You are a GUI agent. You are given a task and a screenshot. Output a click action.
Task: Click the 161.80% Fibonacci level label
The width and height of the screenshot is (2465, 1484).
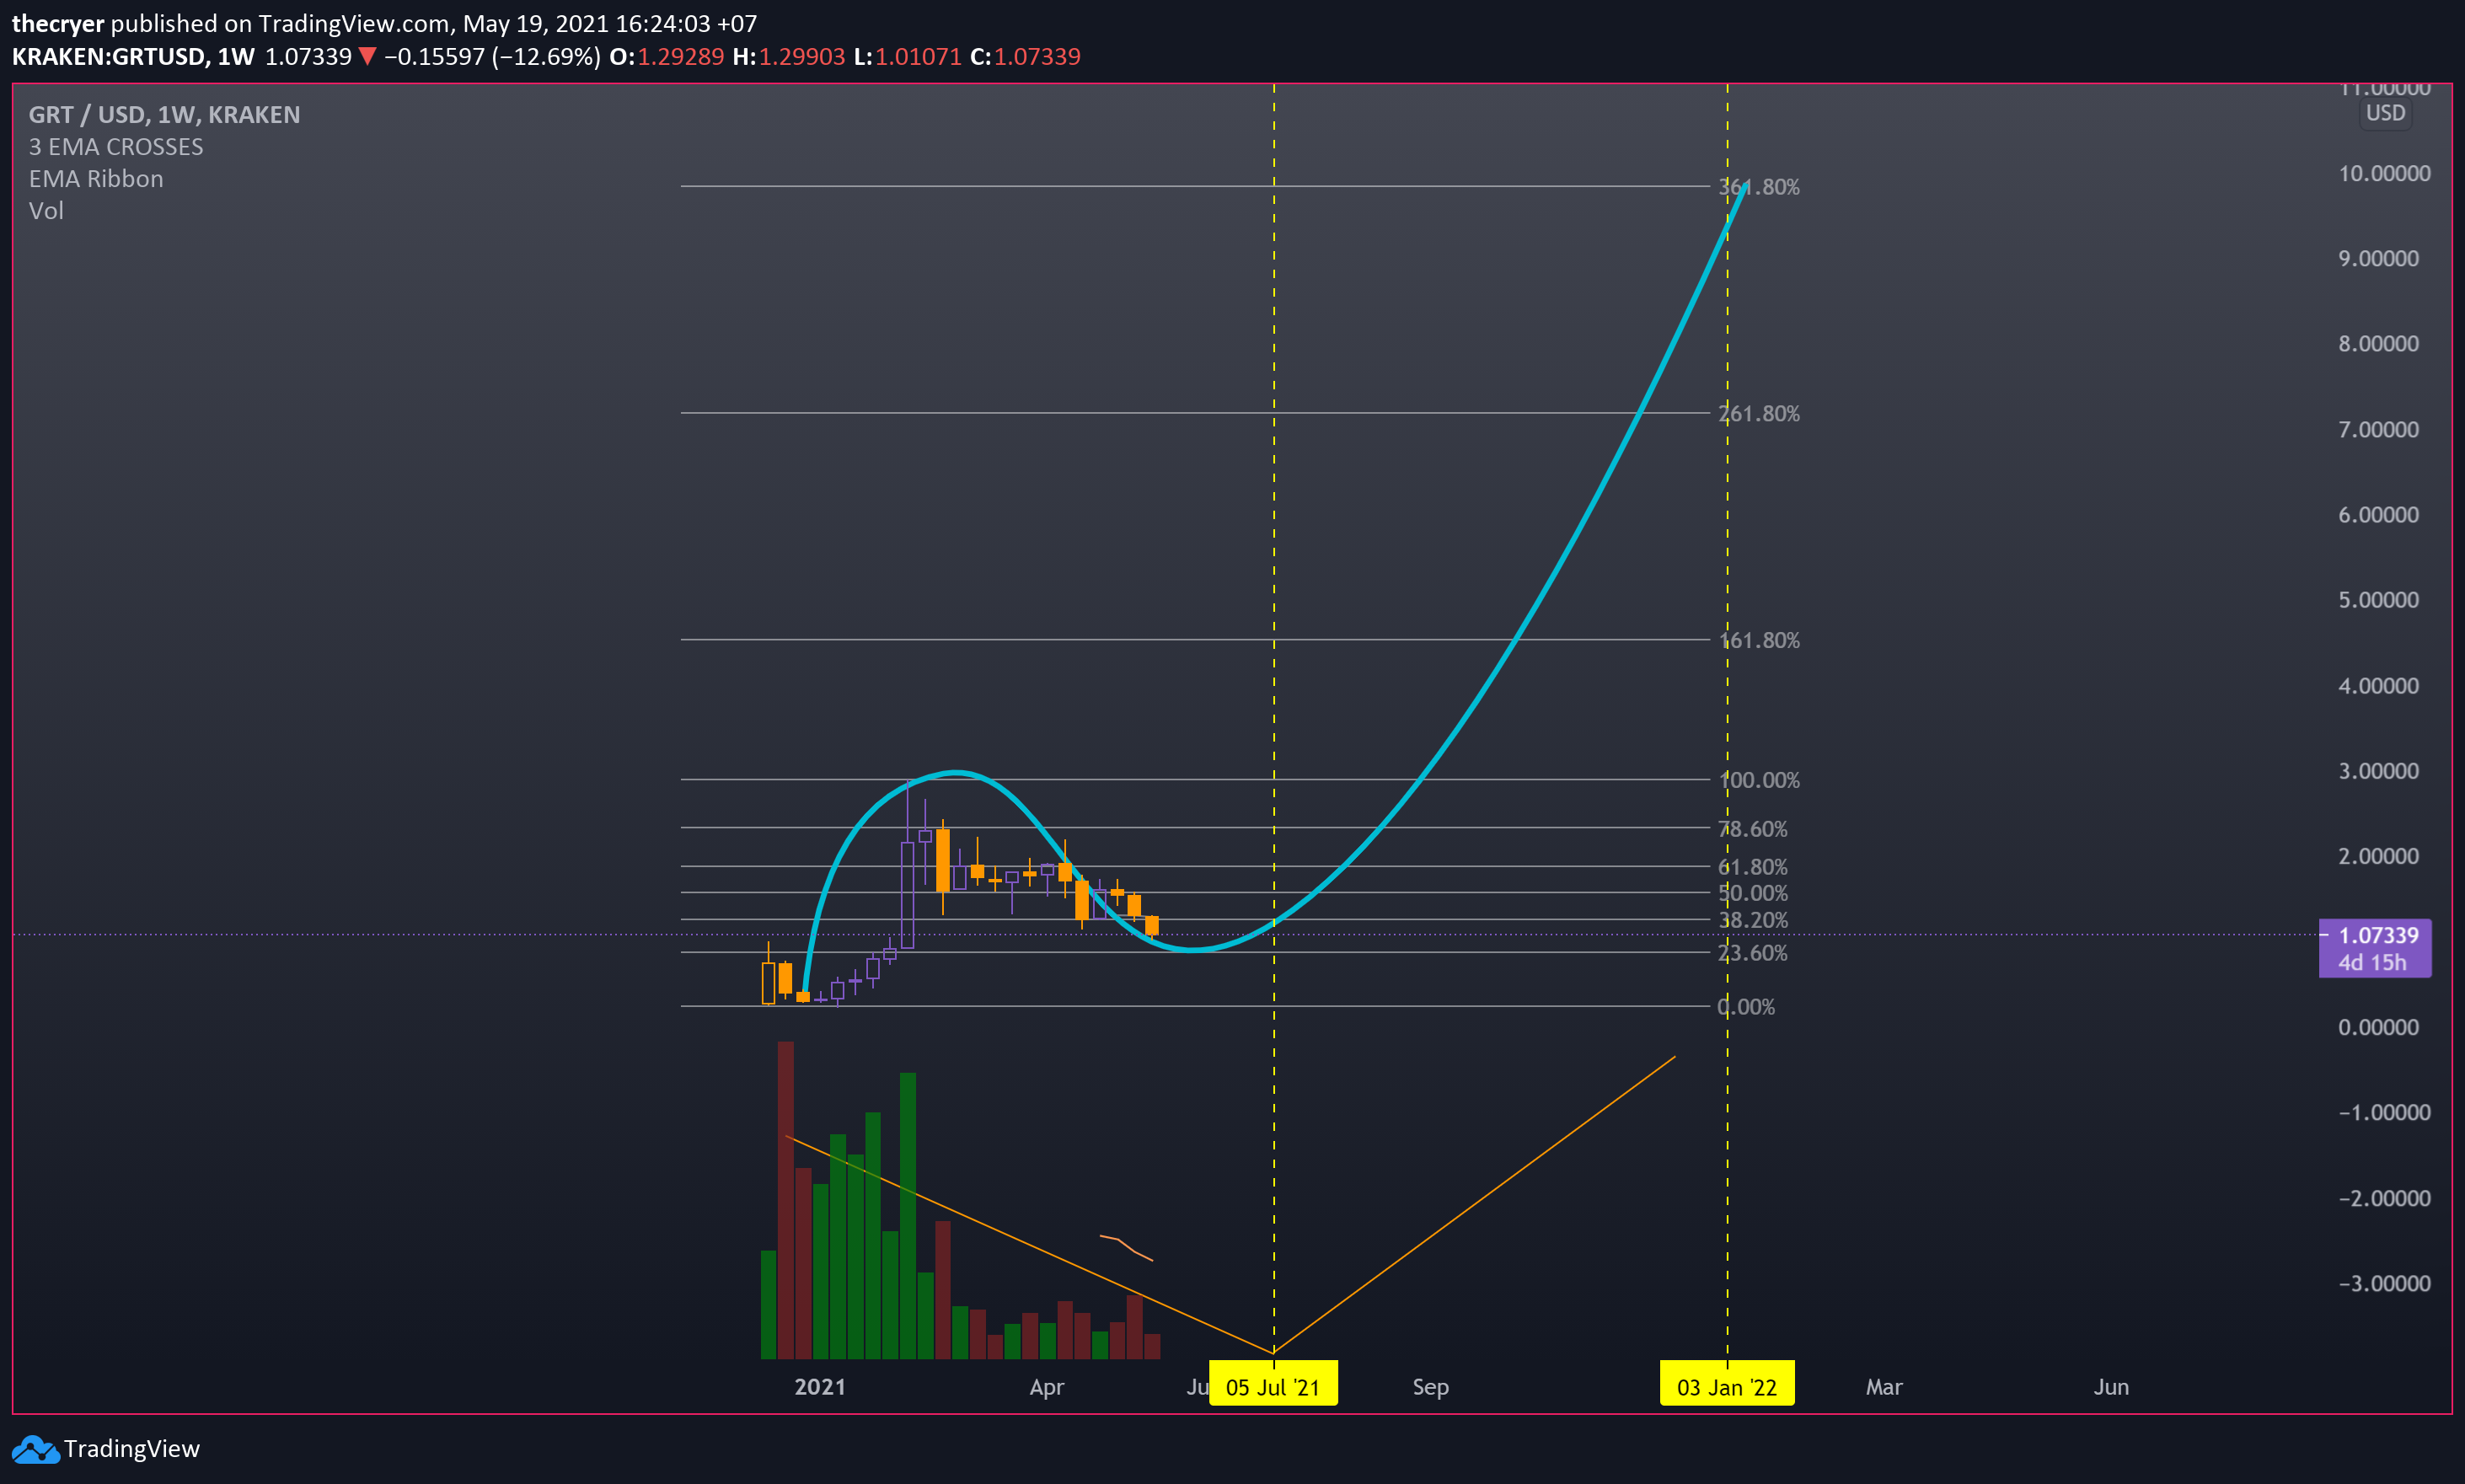pos(1759,640)
